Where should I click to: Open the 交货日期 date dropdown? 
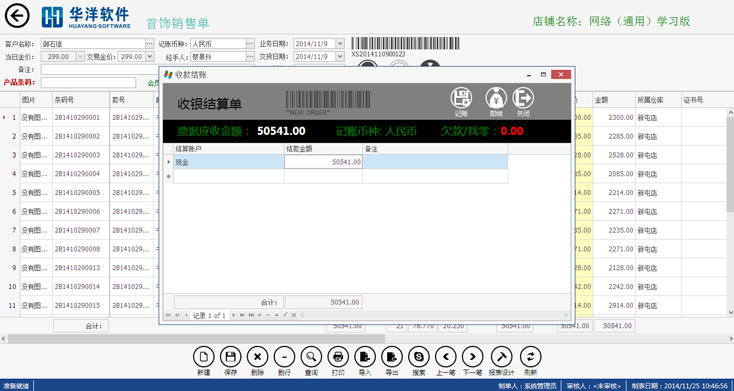[340, 57]
